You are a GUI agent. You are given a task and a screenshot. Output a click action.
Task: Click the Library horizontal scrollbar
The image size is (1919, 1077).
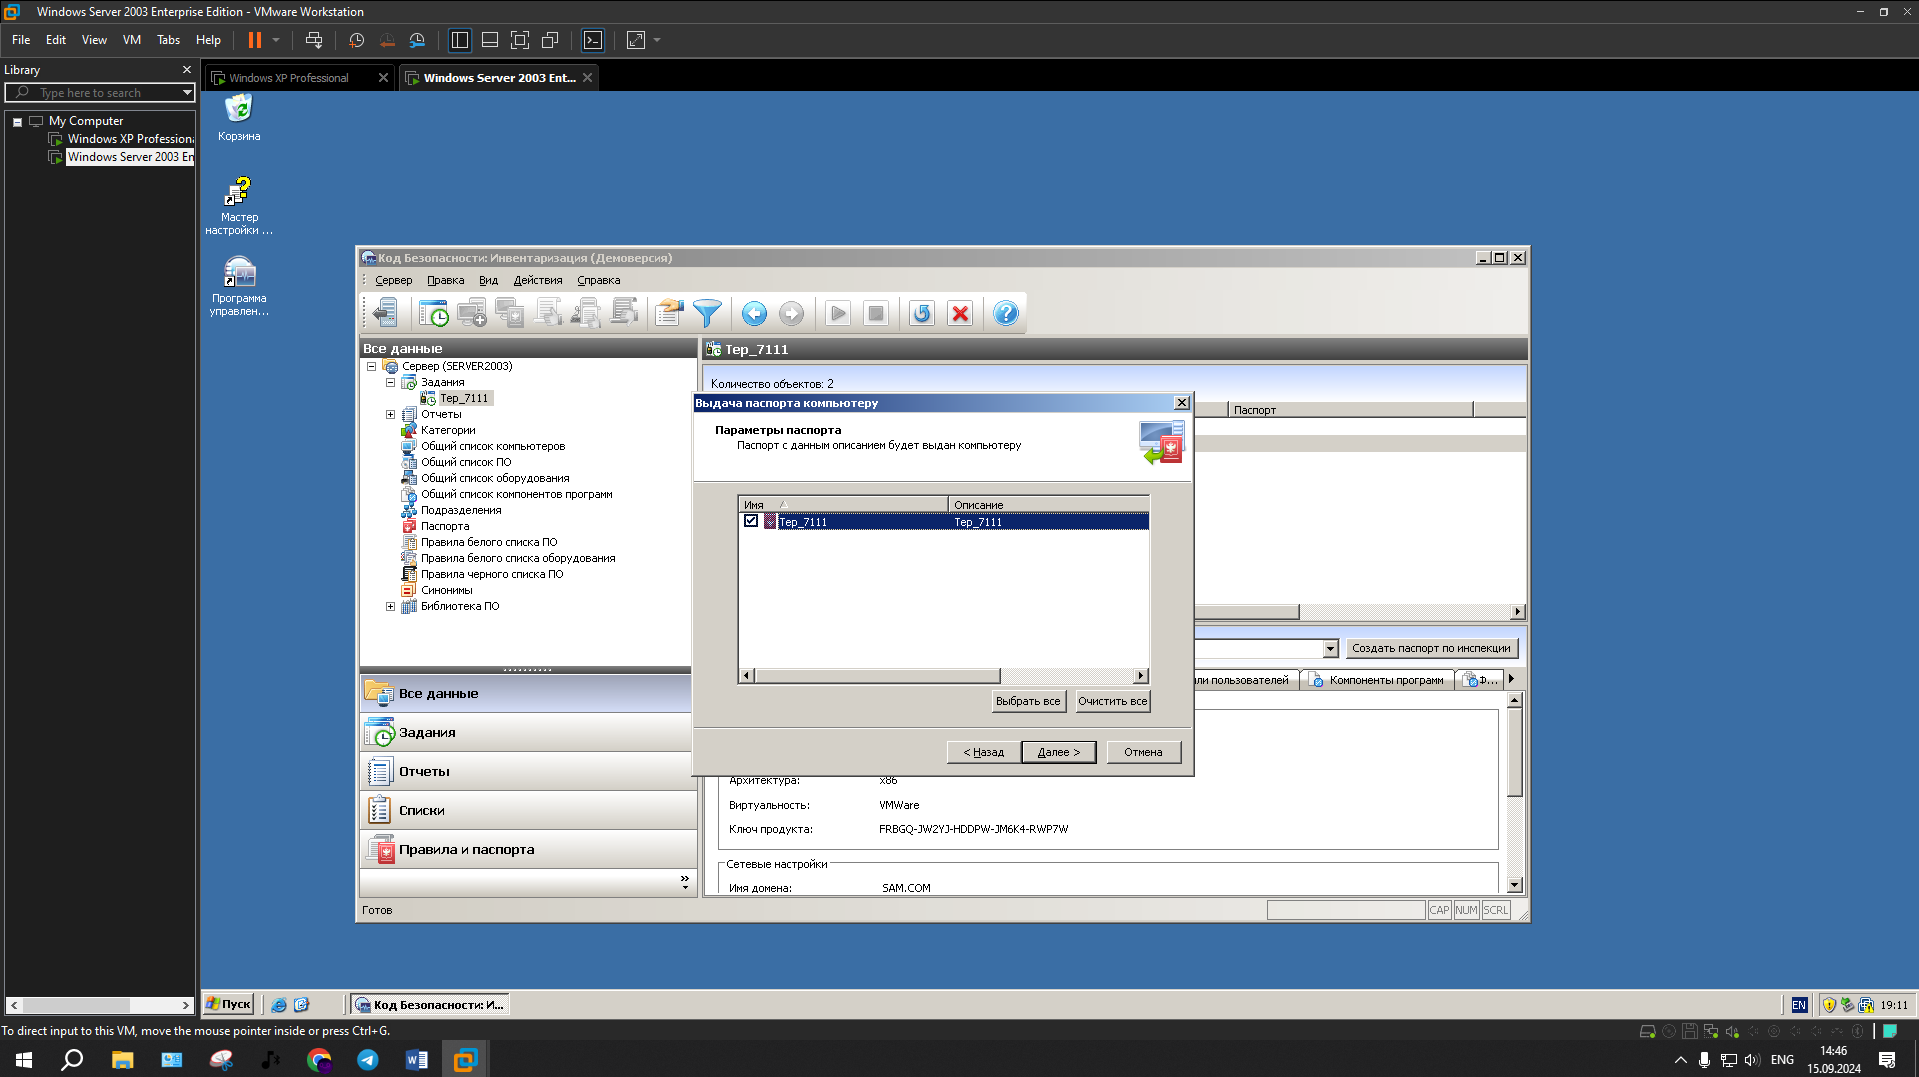[x=100, y=1005]
